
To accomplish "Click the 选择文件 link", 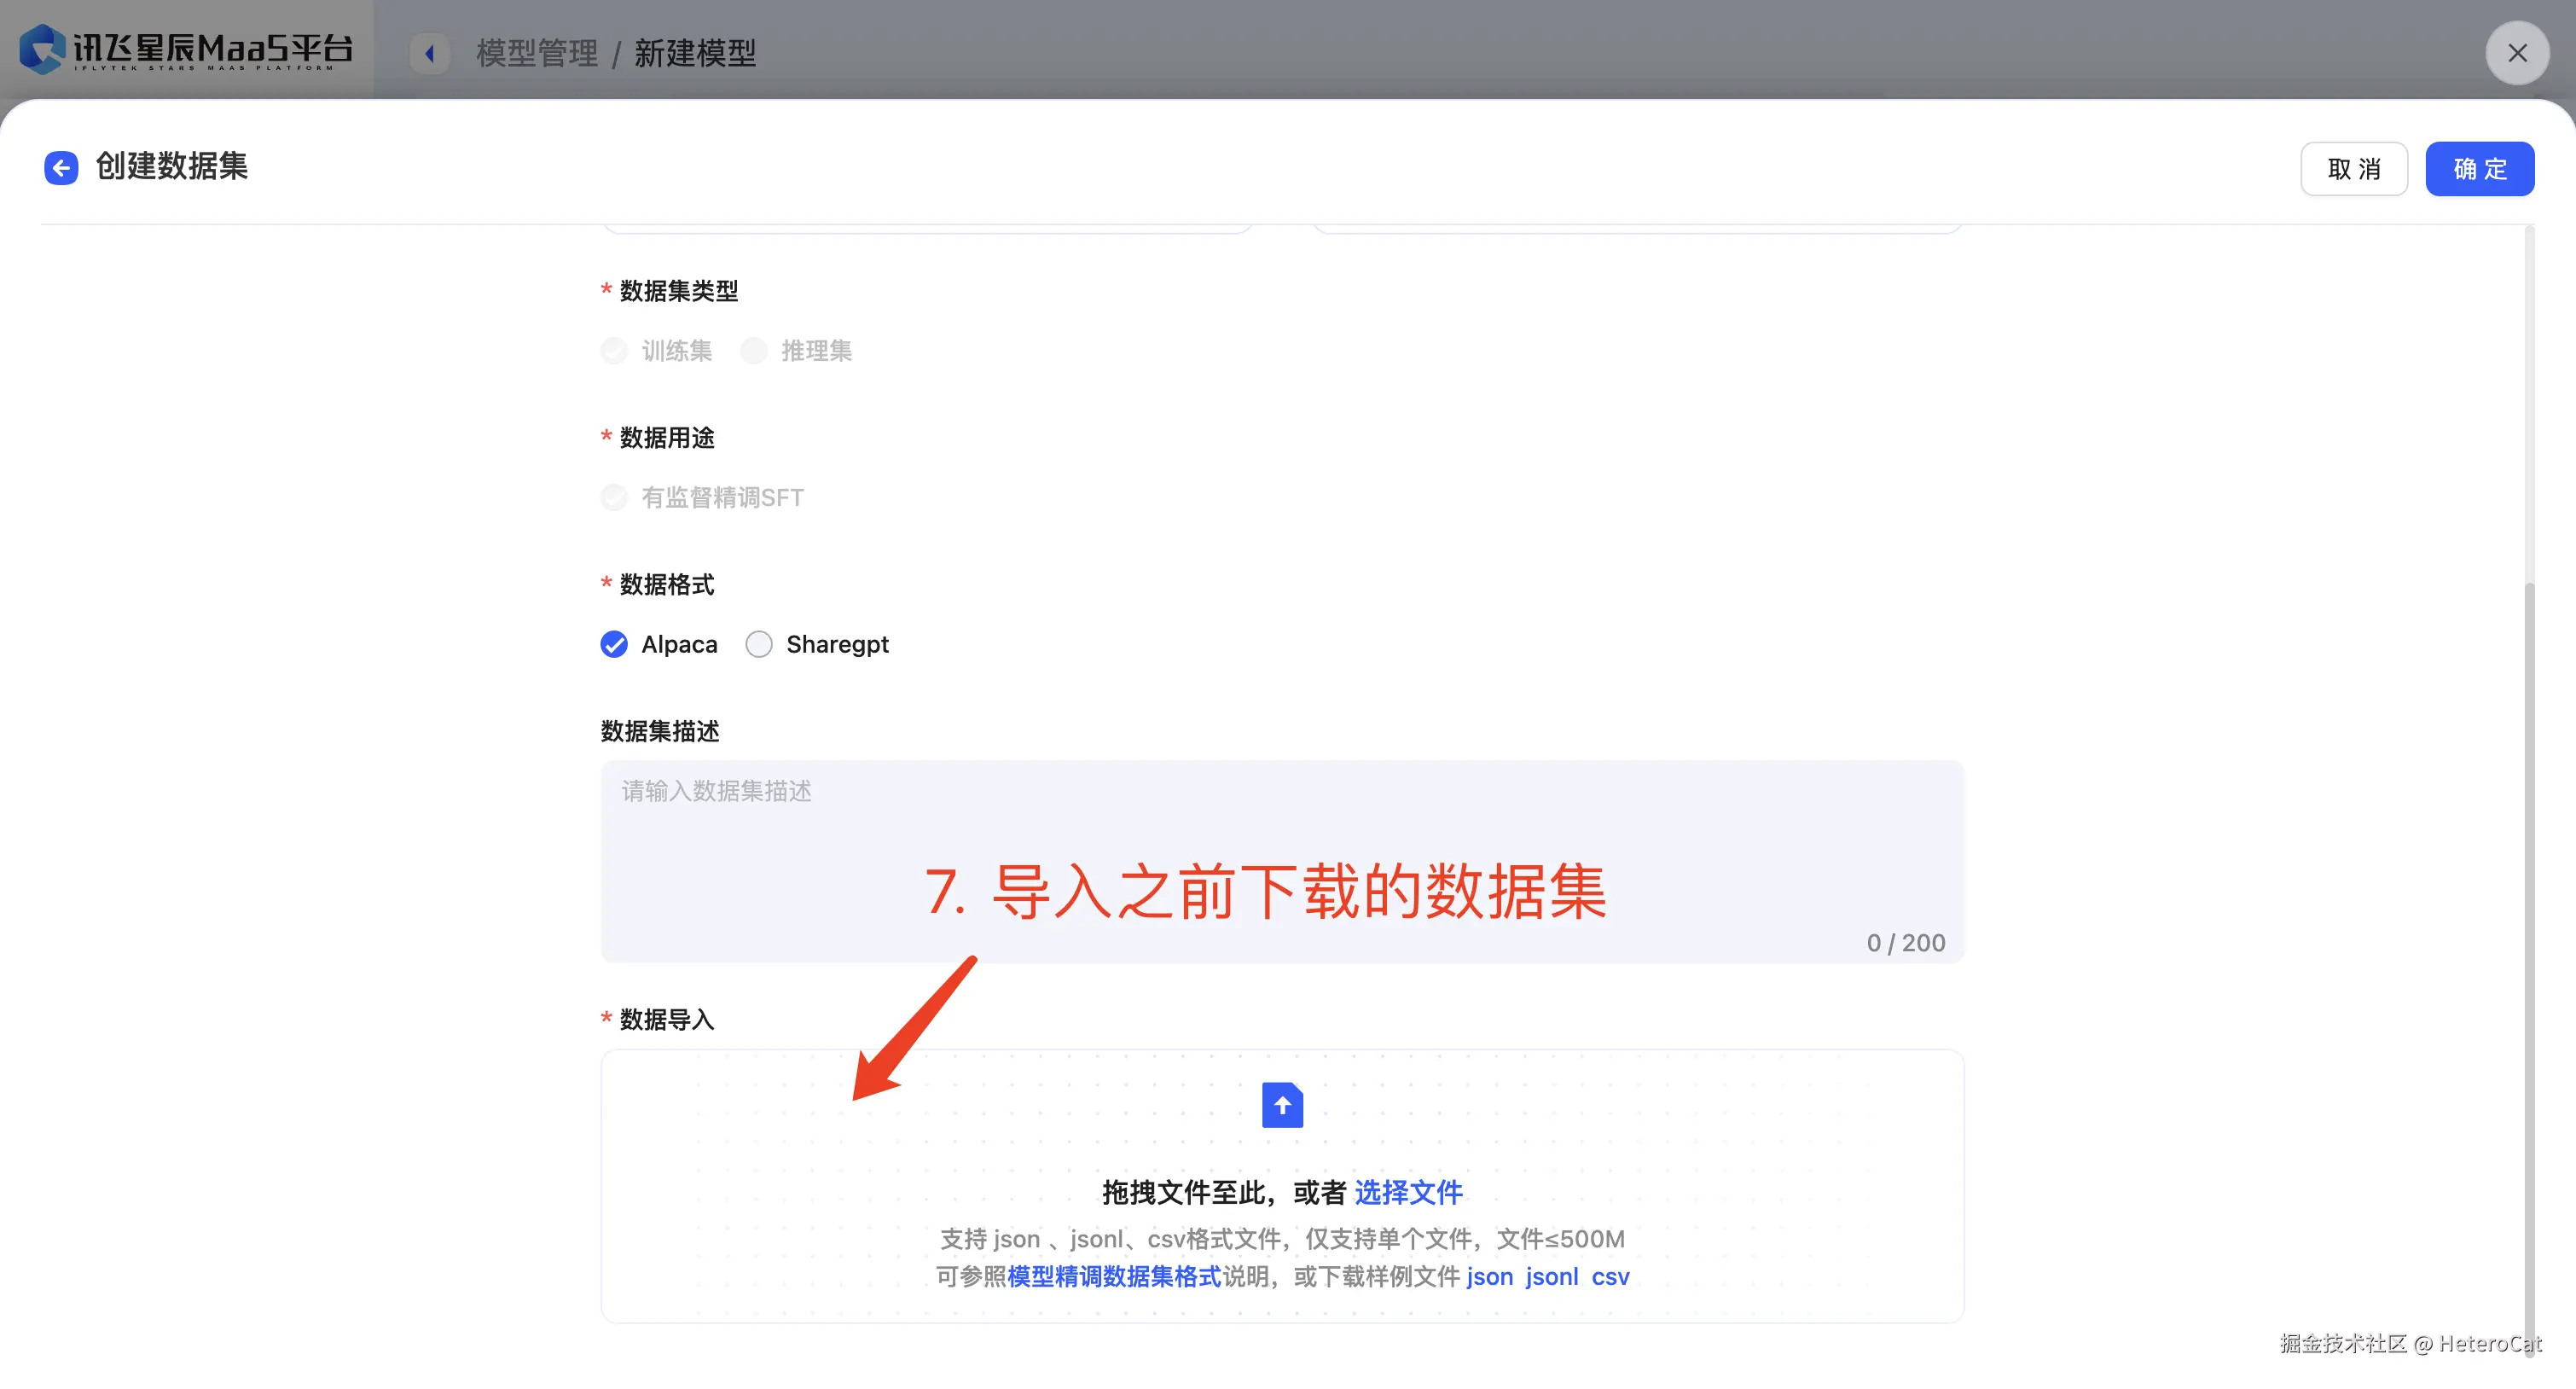I will point(1408,1192).
